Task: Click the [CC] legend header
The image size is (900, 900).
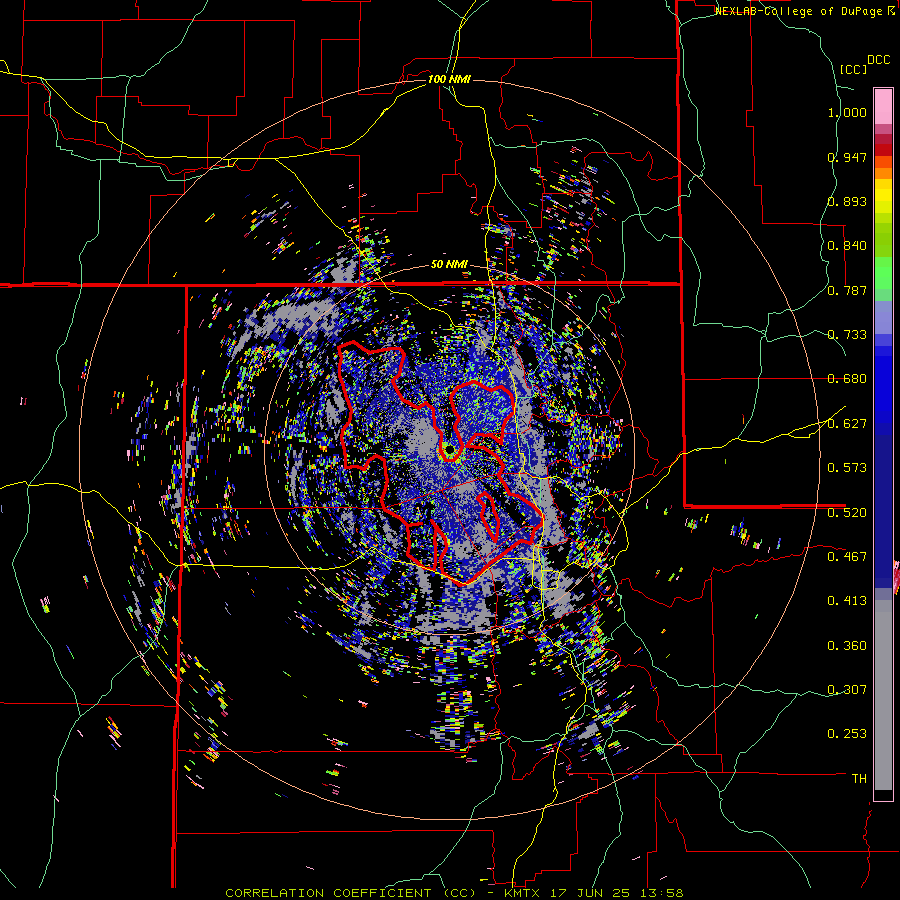Action: point(853,69)
